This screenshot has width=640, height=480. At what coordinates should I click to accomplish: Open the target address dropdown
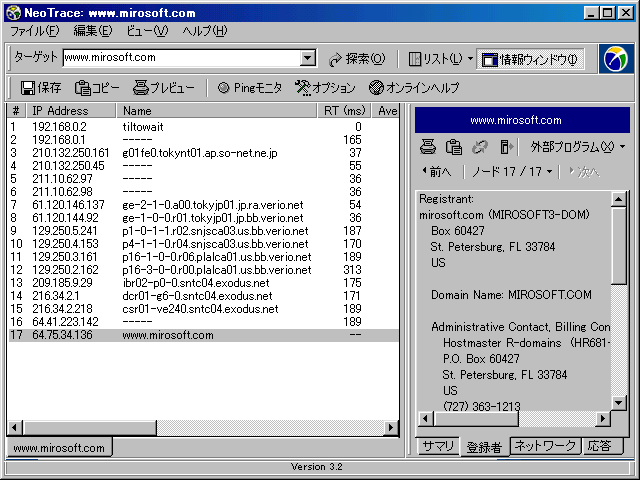308,58
